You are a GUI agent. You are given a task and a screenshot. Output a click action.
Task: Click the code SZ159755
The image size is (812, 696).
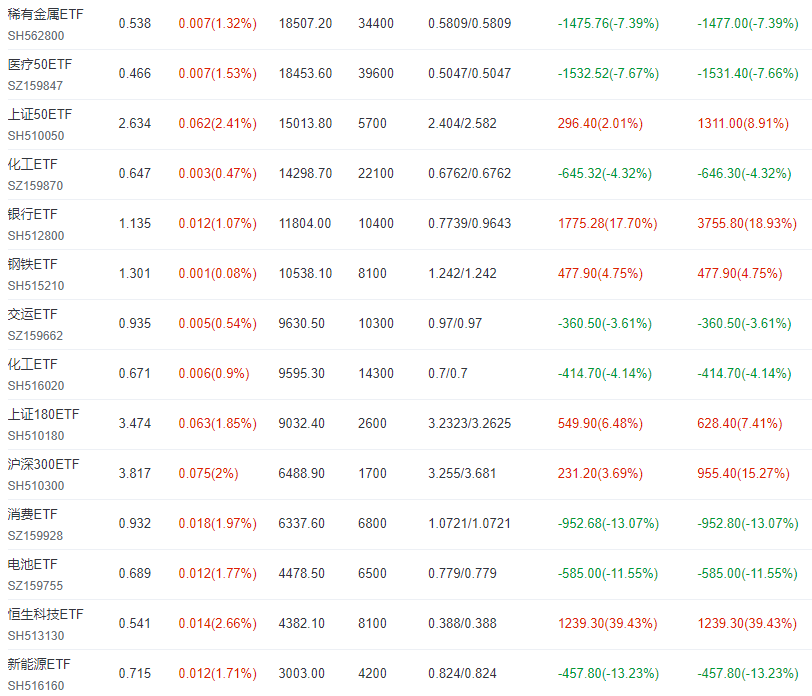pos(35,586)
